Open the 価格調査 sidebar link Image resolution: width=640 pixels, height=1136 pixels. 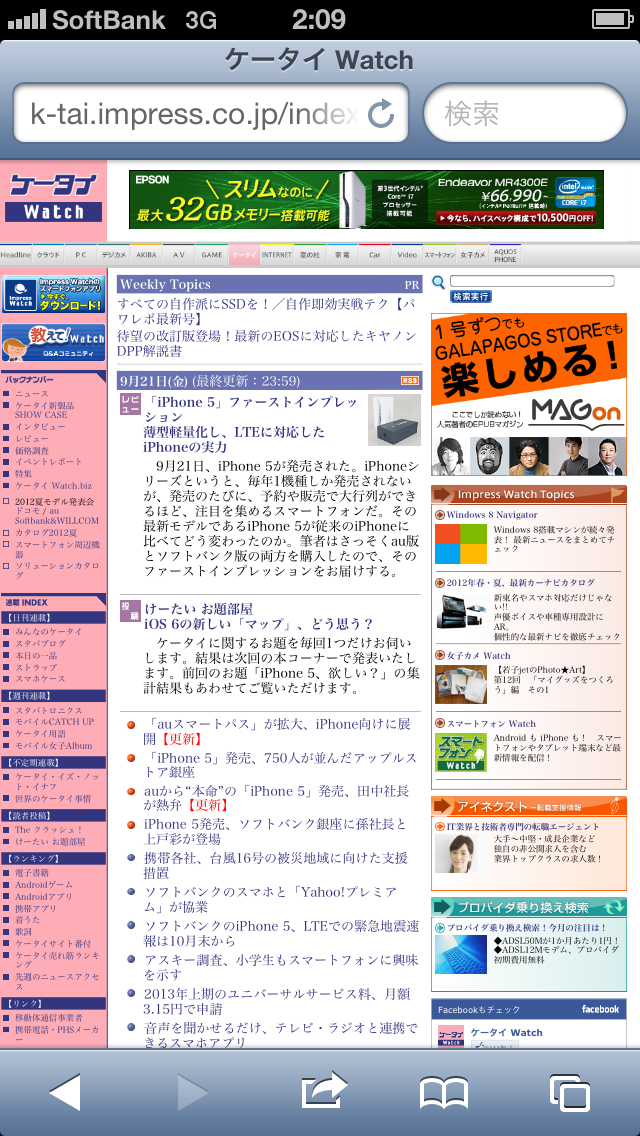click(x=32, y=450)
